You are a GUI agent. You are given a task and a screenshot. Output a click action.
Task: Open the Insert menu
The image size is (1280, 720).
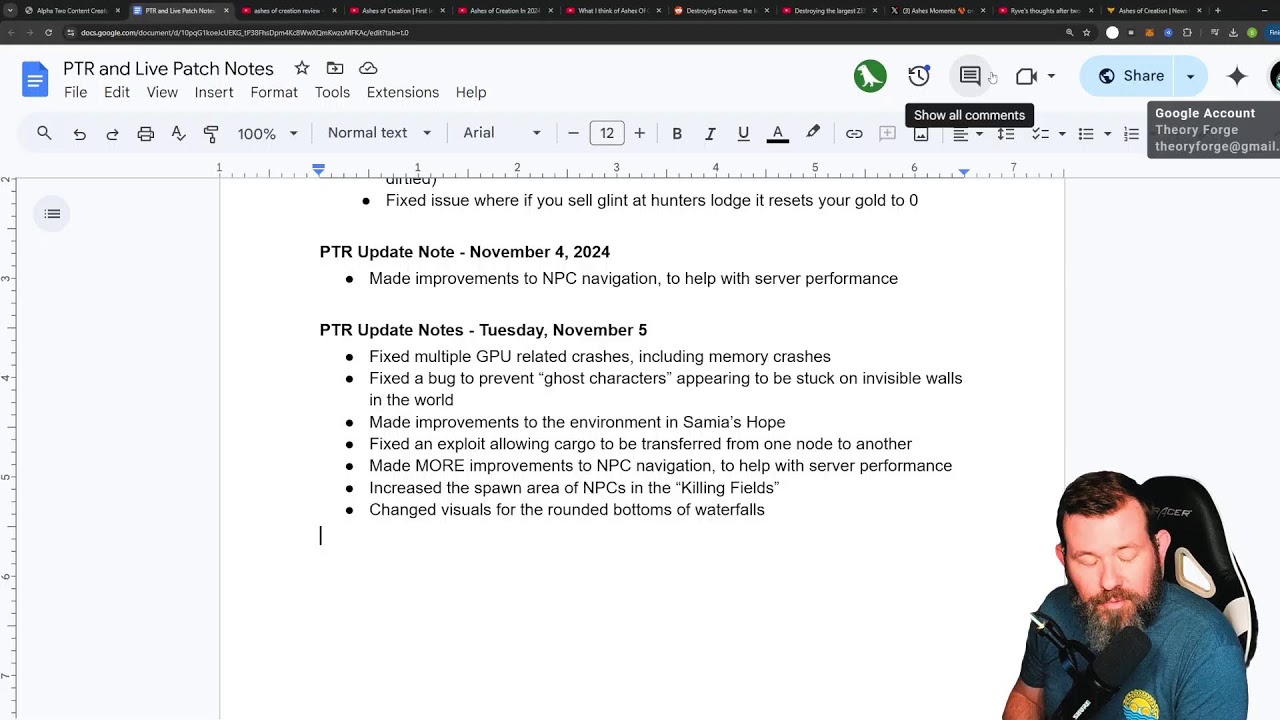214,92
